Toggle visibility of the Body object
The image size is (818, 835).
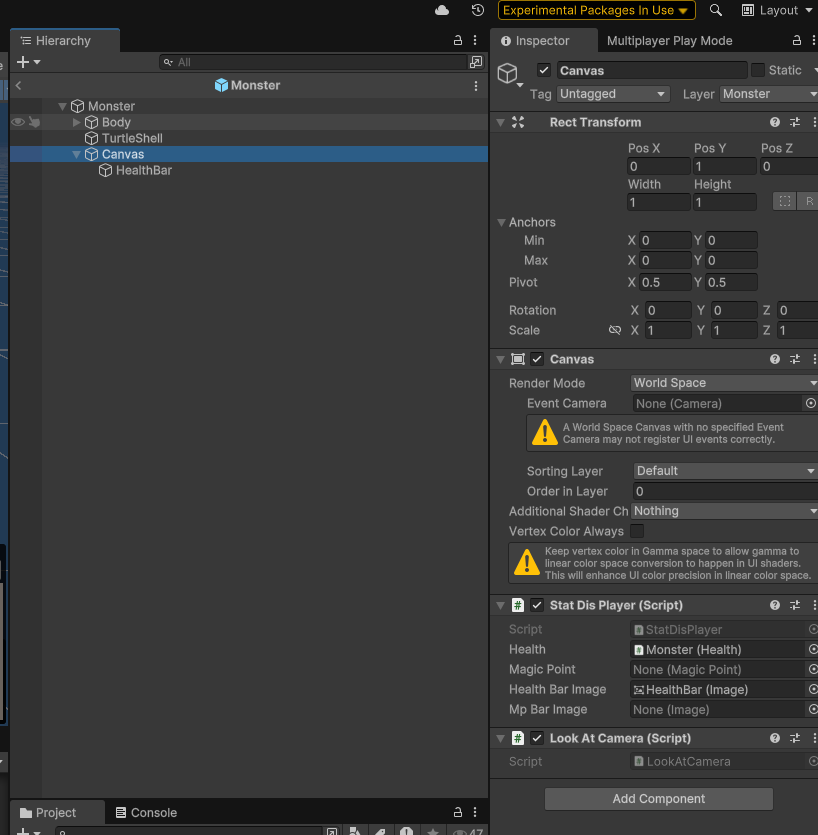pos(18,122)
